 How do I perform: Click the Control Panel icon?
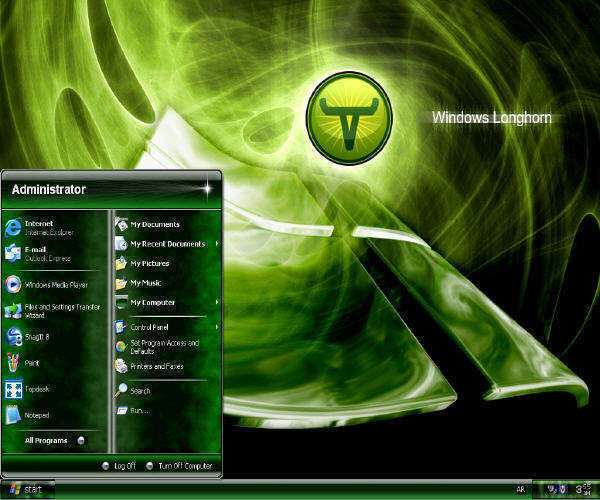[121, 327]
